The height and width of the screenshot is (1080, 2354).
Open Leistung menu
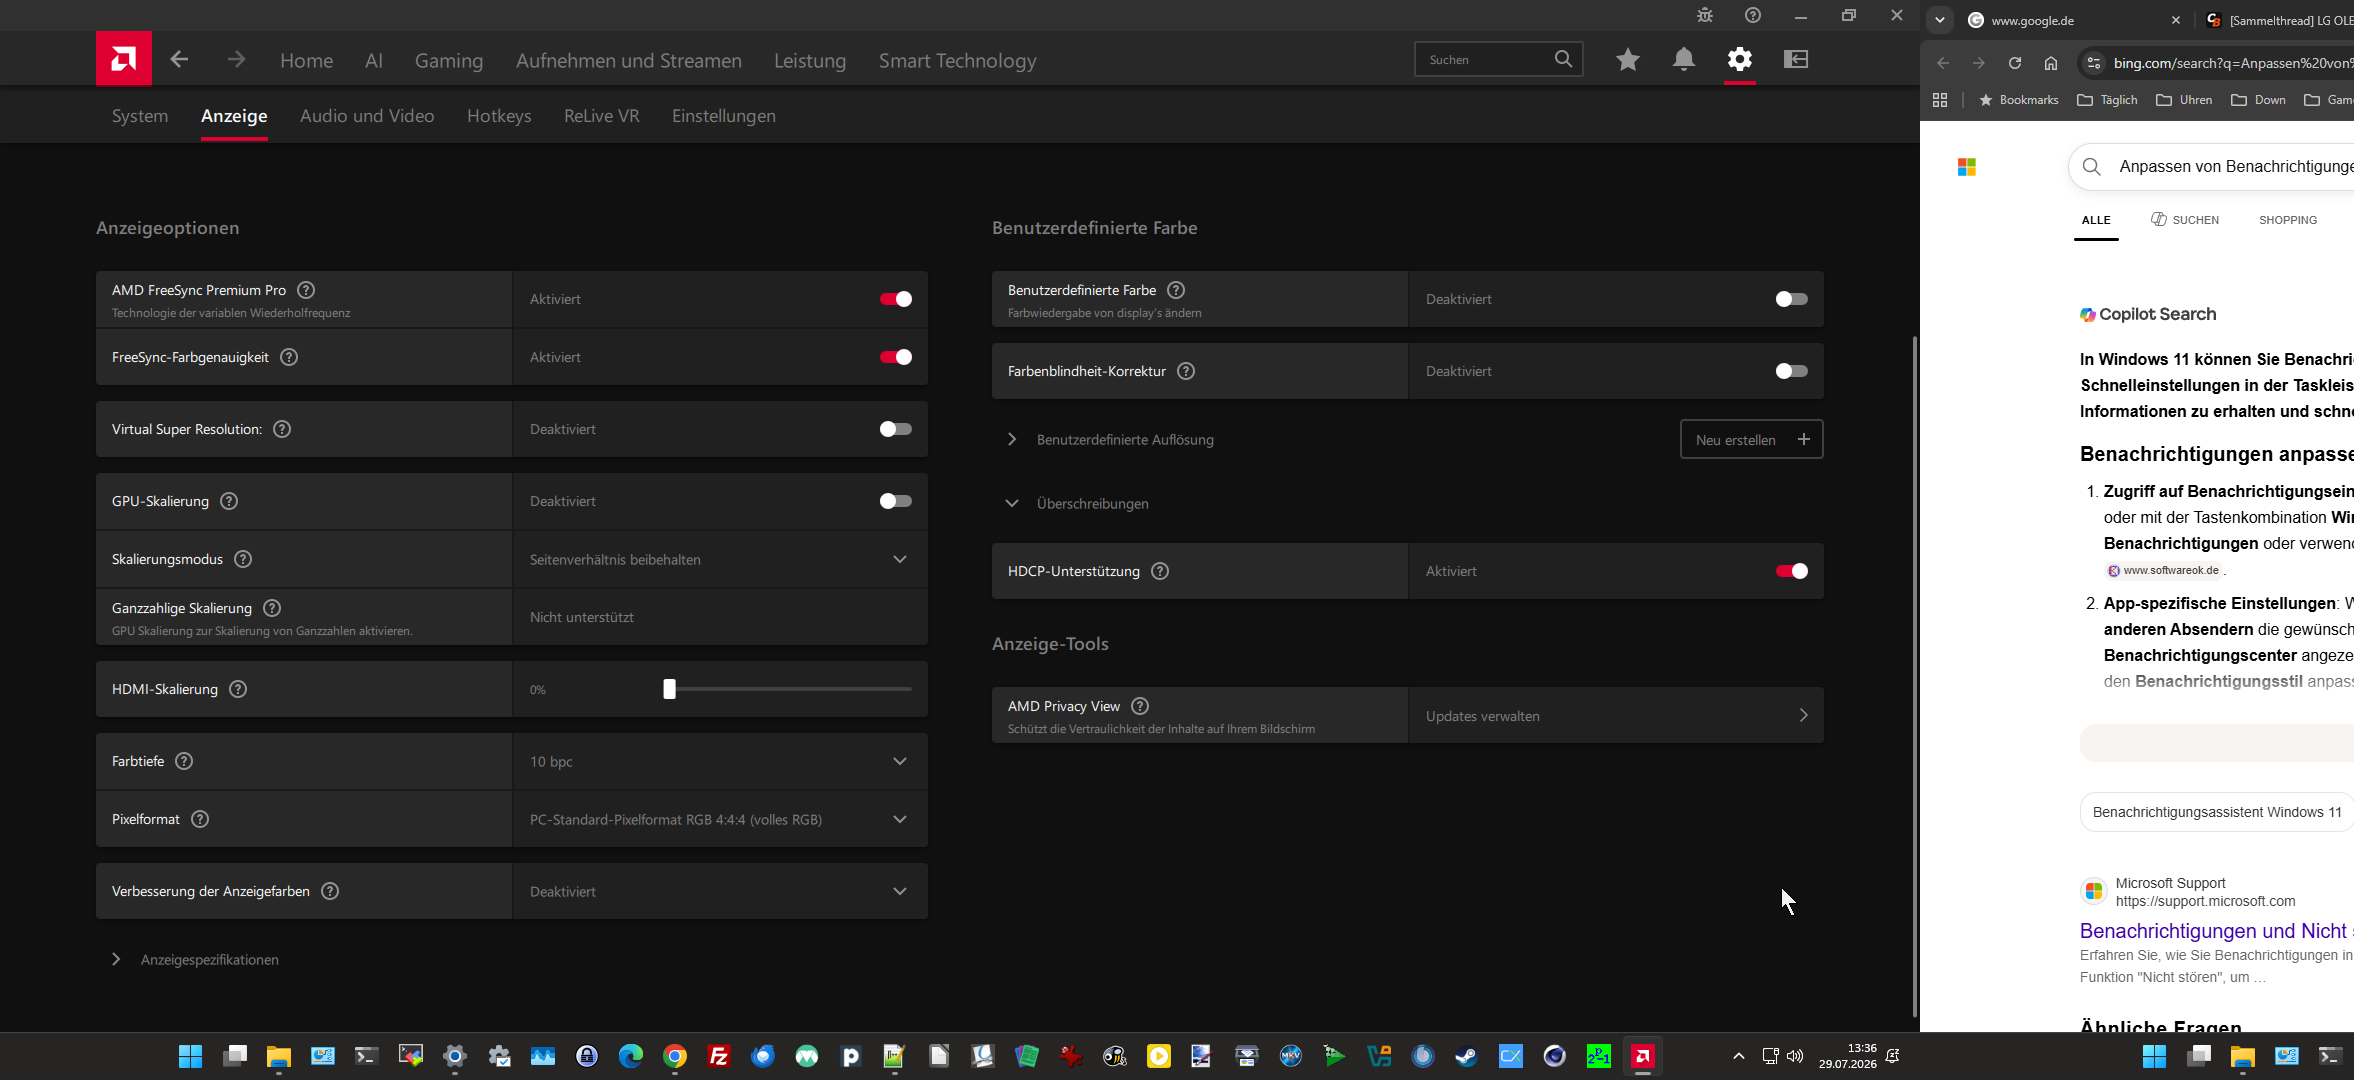coord(810,61)
